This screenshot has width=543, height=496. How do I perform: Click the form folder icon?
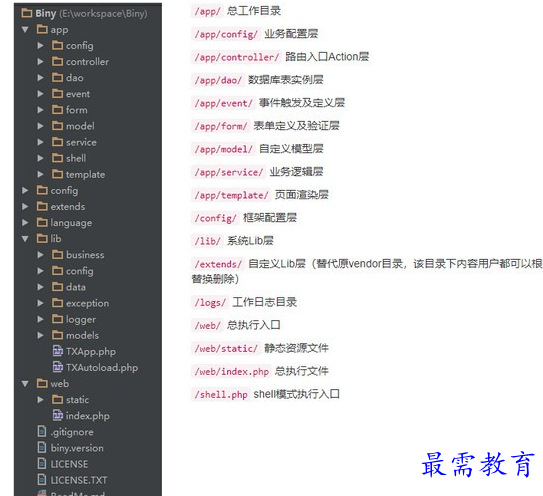57,109
